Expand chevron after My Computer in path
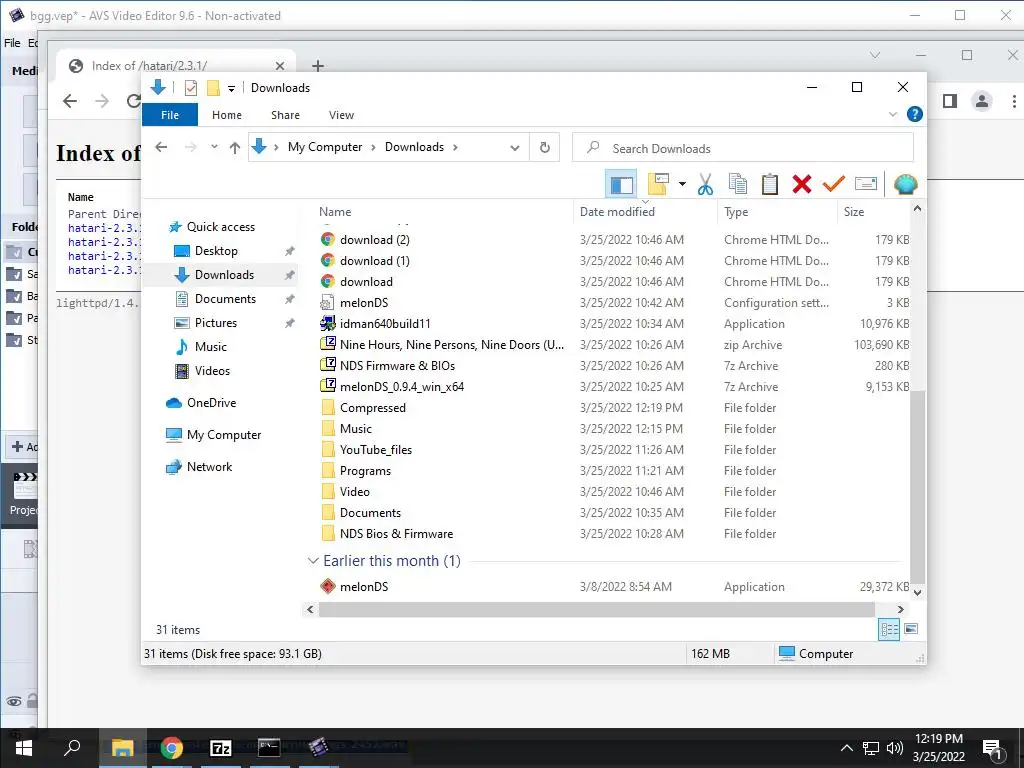 (373, 147)
